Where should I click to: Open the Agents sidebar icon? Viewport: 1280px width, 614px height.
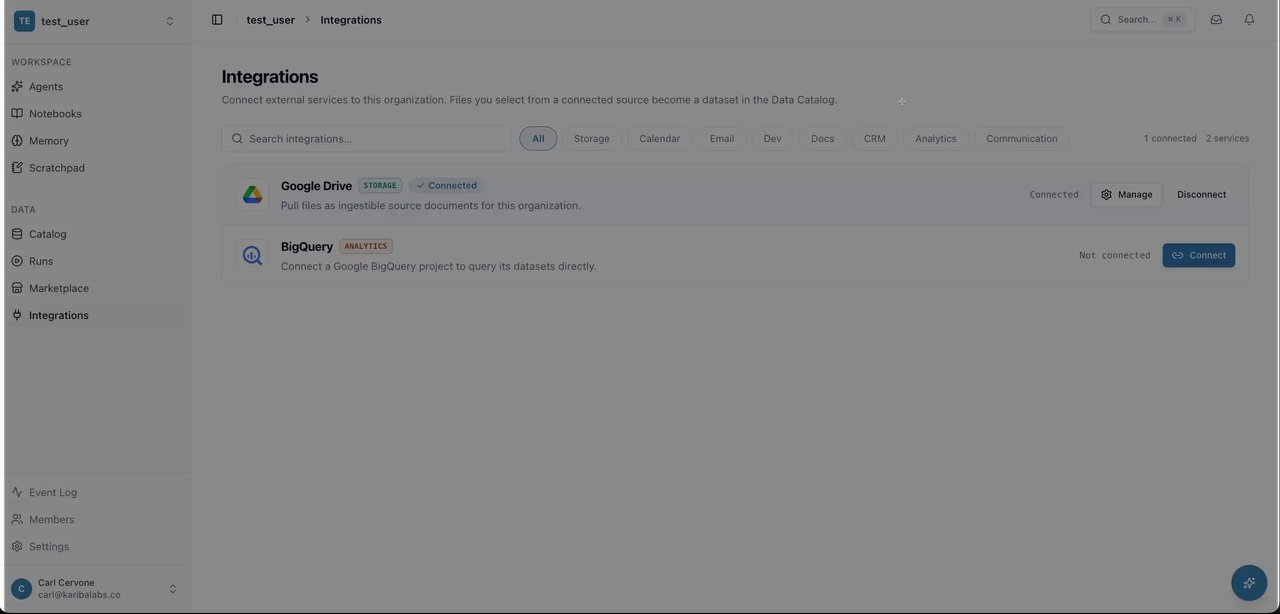17,87
